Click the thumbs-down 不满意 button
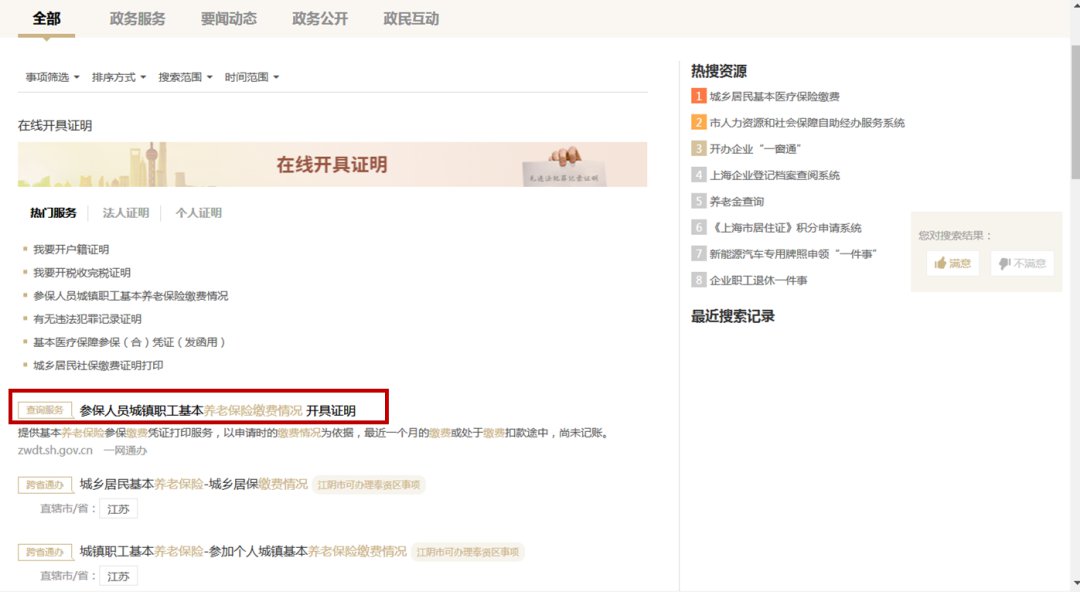 [x=1022, y=263]
